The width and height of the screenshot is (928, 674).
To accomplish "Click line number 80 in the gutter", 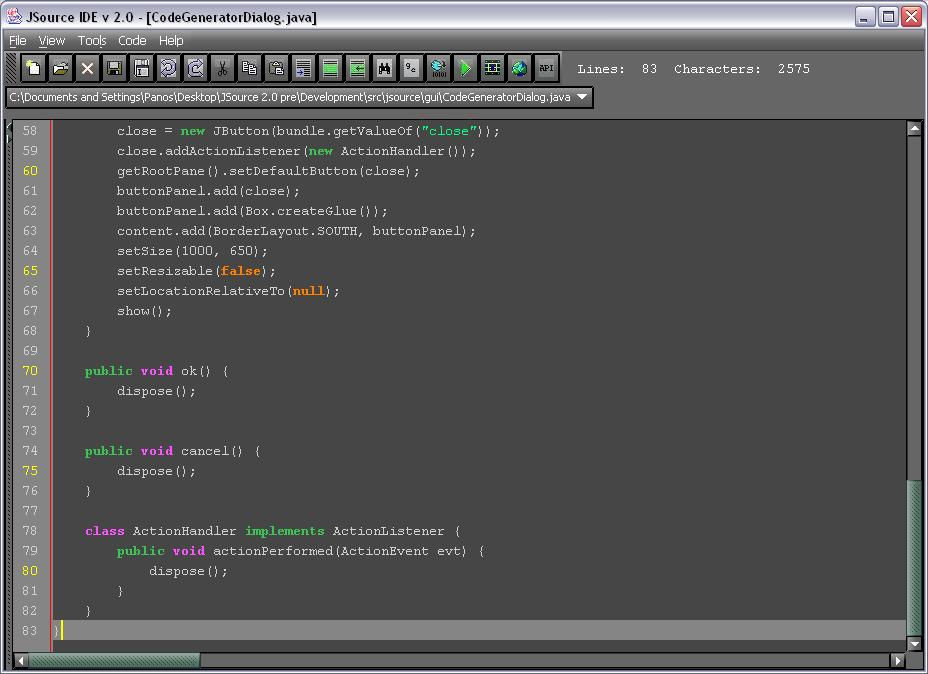I will 30,570.
